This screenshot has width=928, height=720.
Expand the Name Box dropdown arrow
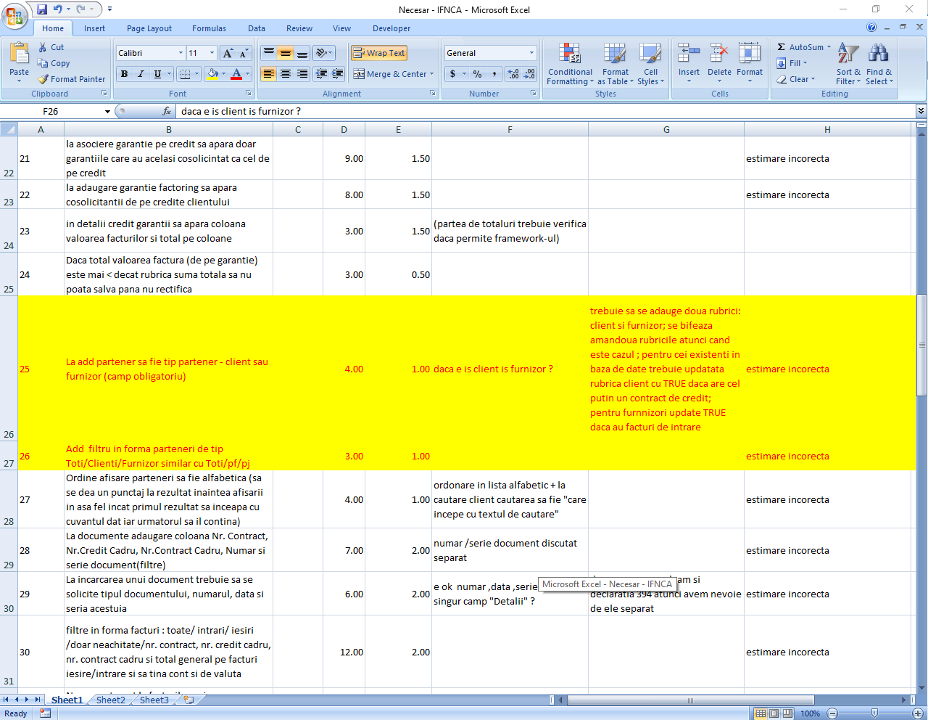107,111
